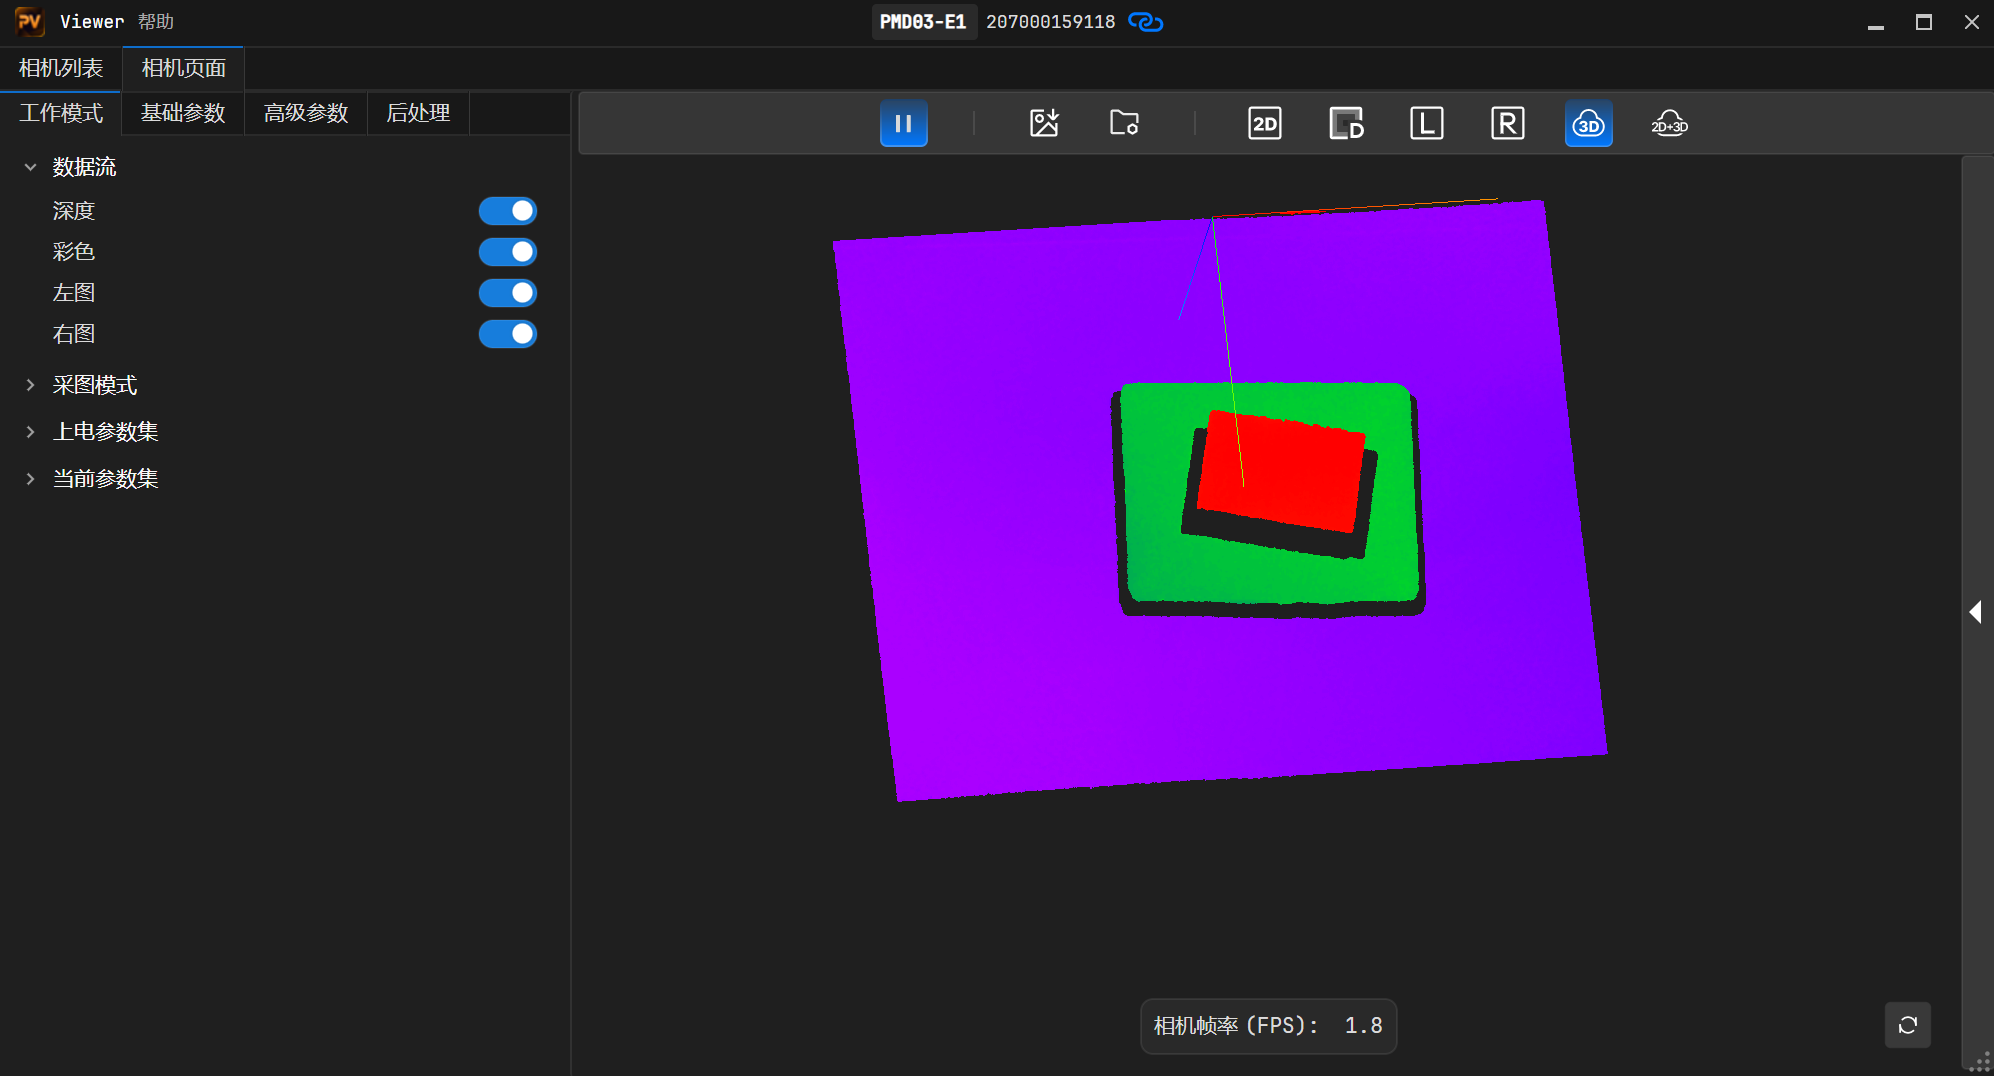
Task: Click the 彩色 stream label
Action: (x=74, y=252)
